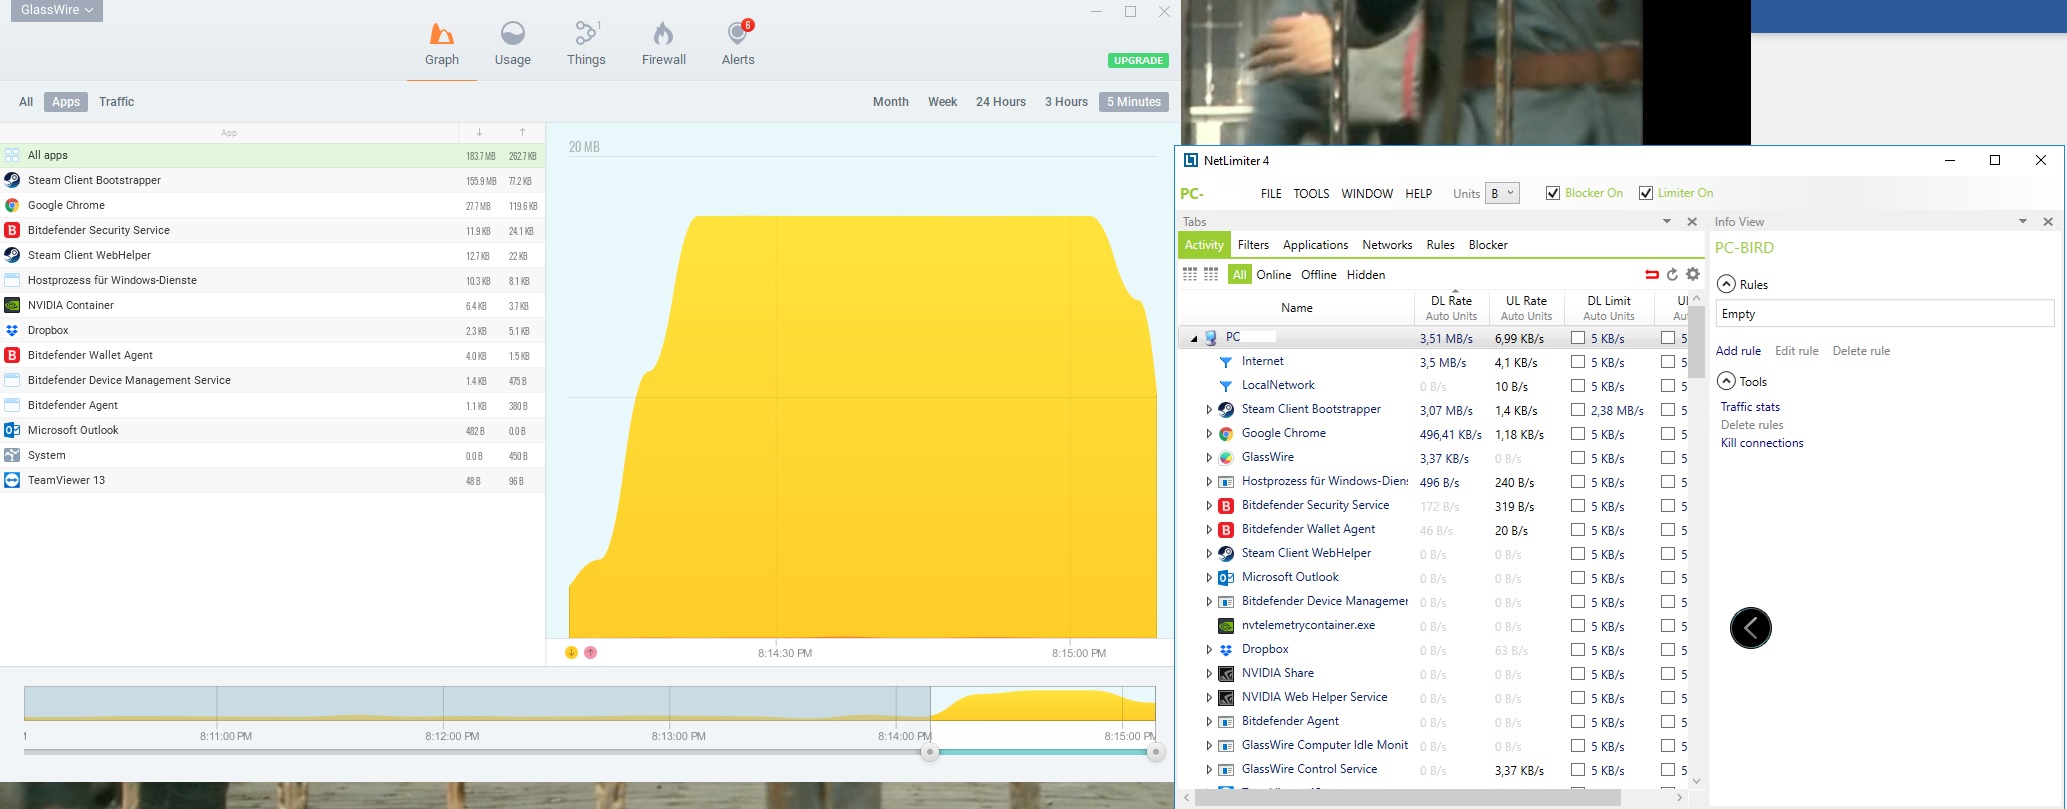Switch to the Traffic tab in GlassWire
Image resolution: width=2067 pixels, height=809 pixels.
116,102
